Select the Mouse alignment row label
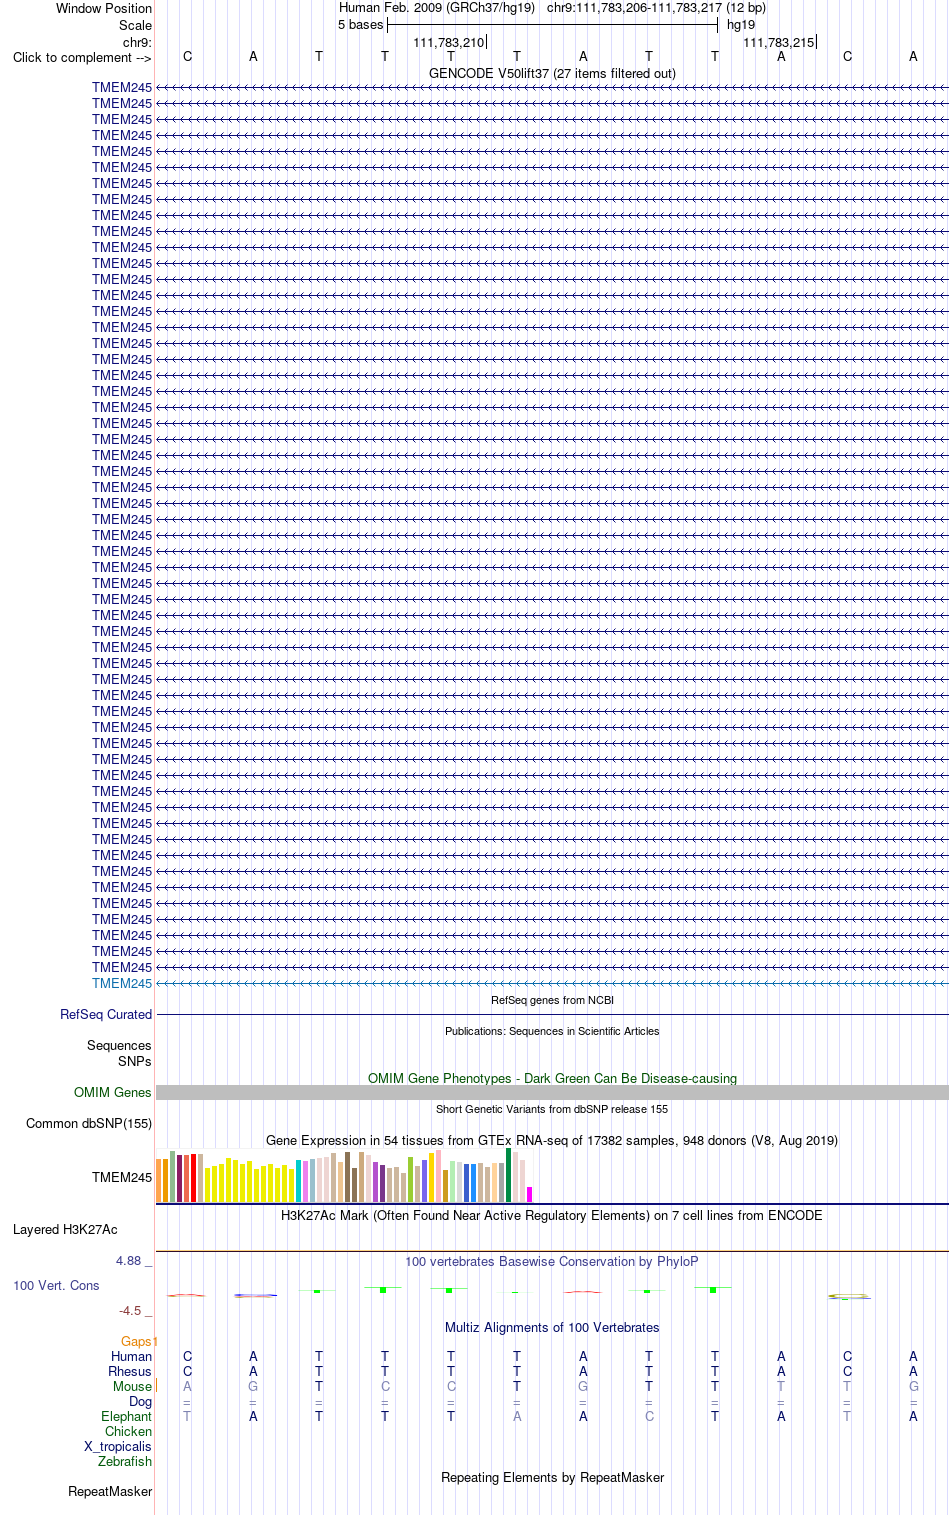 [x=132, y=1386]
